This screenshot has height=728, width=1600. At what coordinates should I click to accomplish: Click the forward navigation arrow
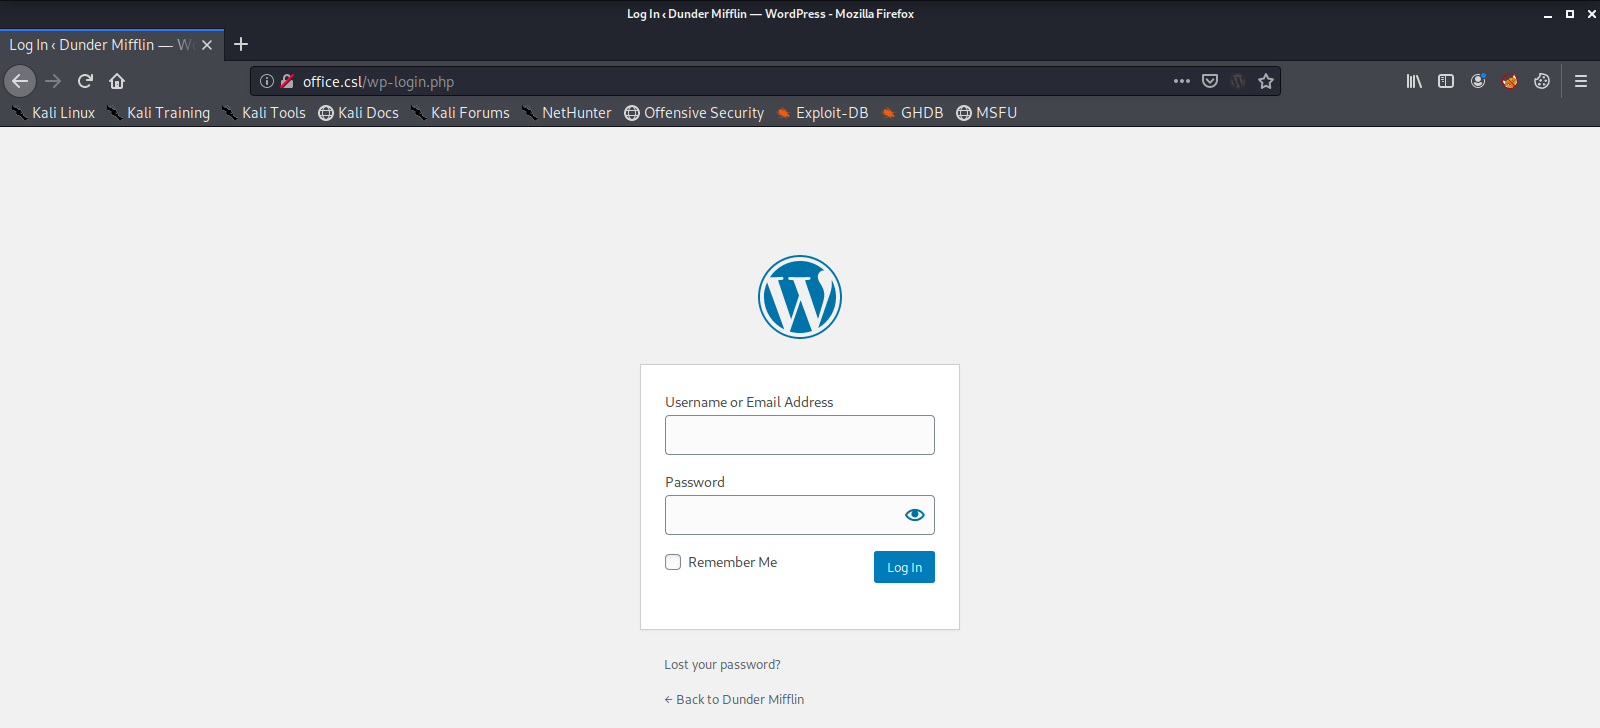53,81
